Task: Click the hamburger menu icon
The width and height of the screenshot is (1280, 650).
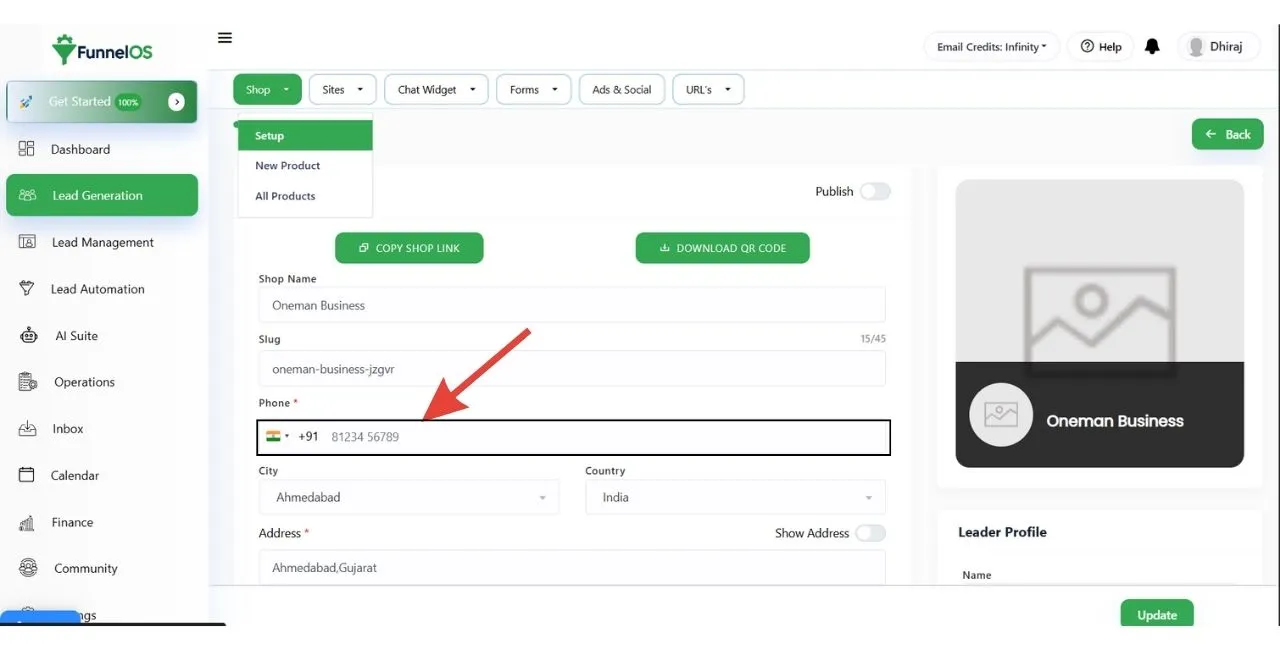Action: [225, 38]
